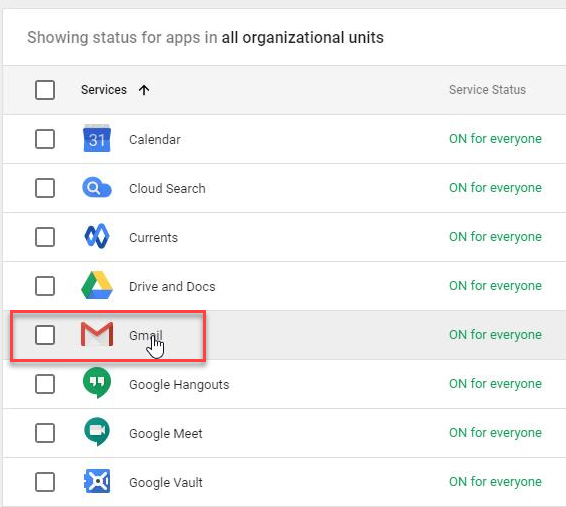Select the Currents service icon
The image size is (566, 507).
97,236
